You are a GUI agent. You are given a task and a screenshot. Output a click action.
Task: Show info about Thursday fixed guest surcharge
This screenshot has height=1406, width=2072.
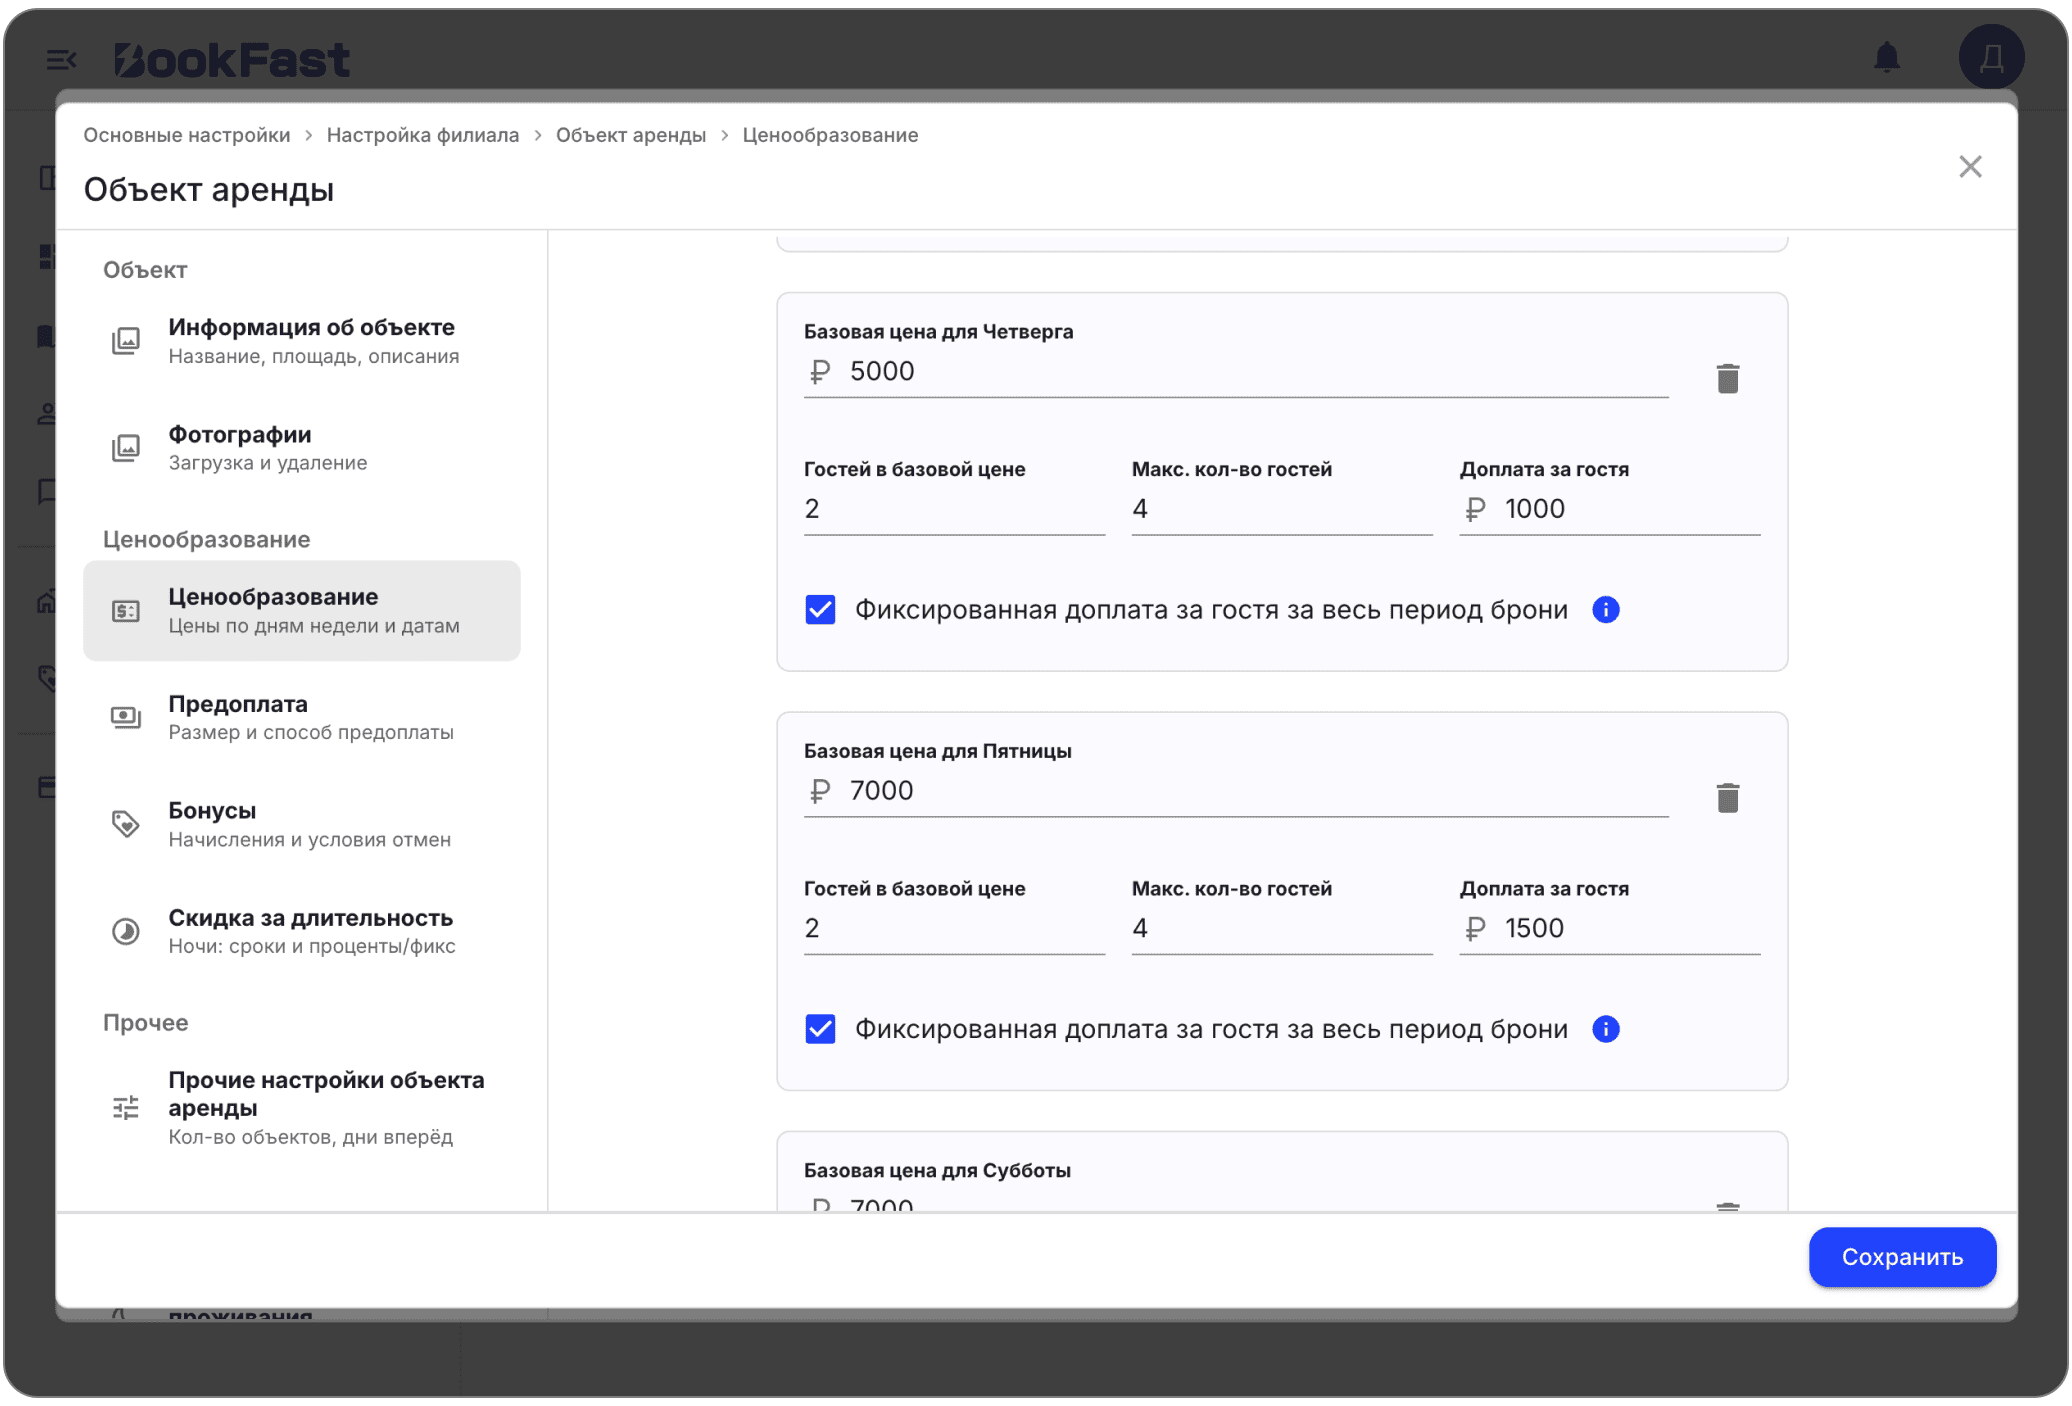point(1605,610)
